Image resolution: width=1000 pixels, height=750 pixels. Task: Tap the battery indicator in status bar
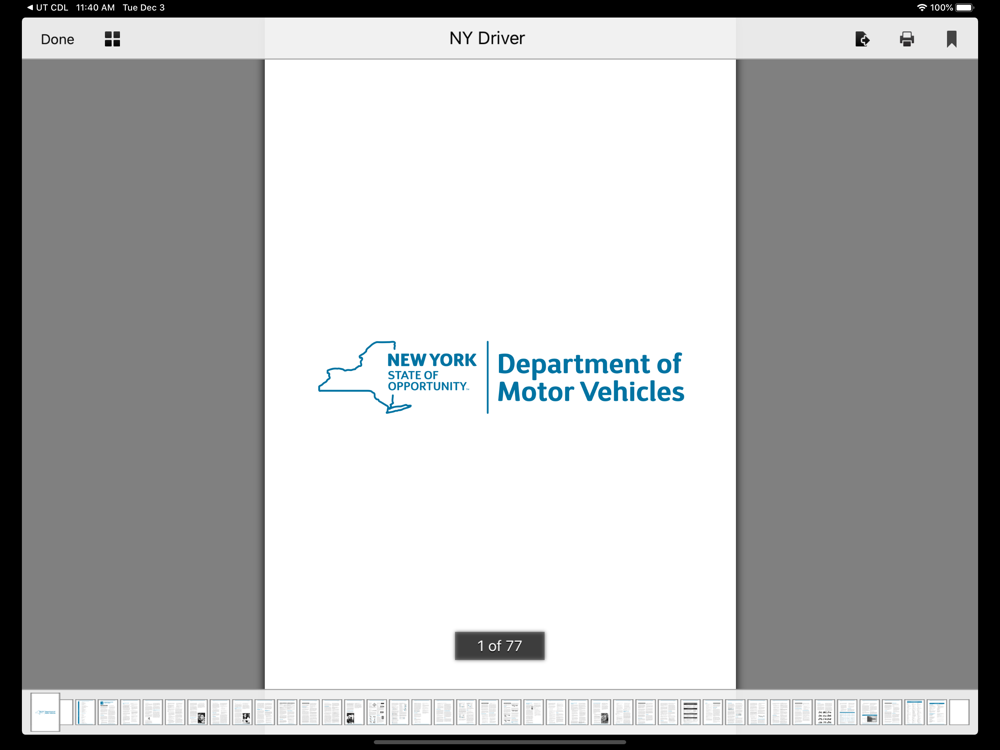965,8
